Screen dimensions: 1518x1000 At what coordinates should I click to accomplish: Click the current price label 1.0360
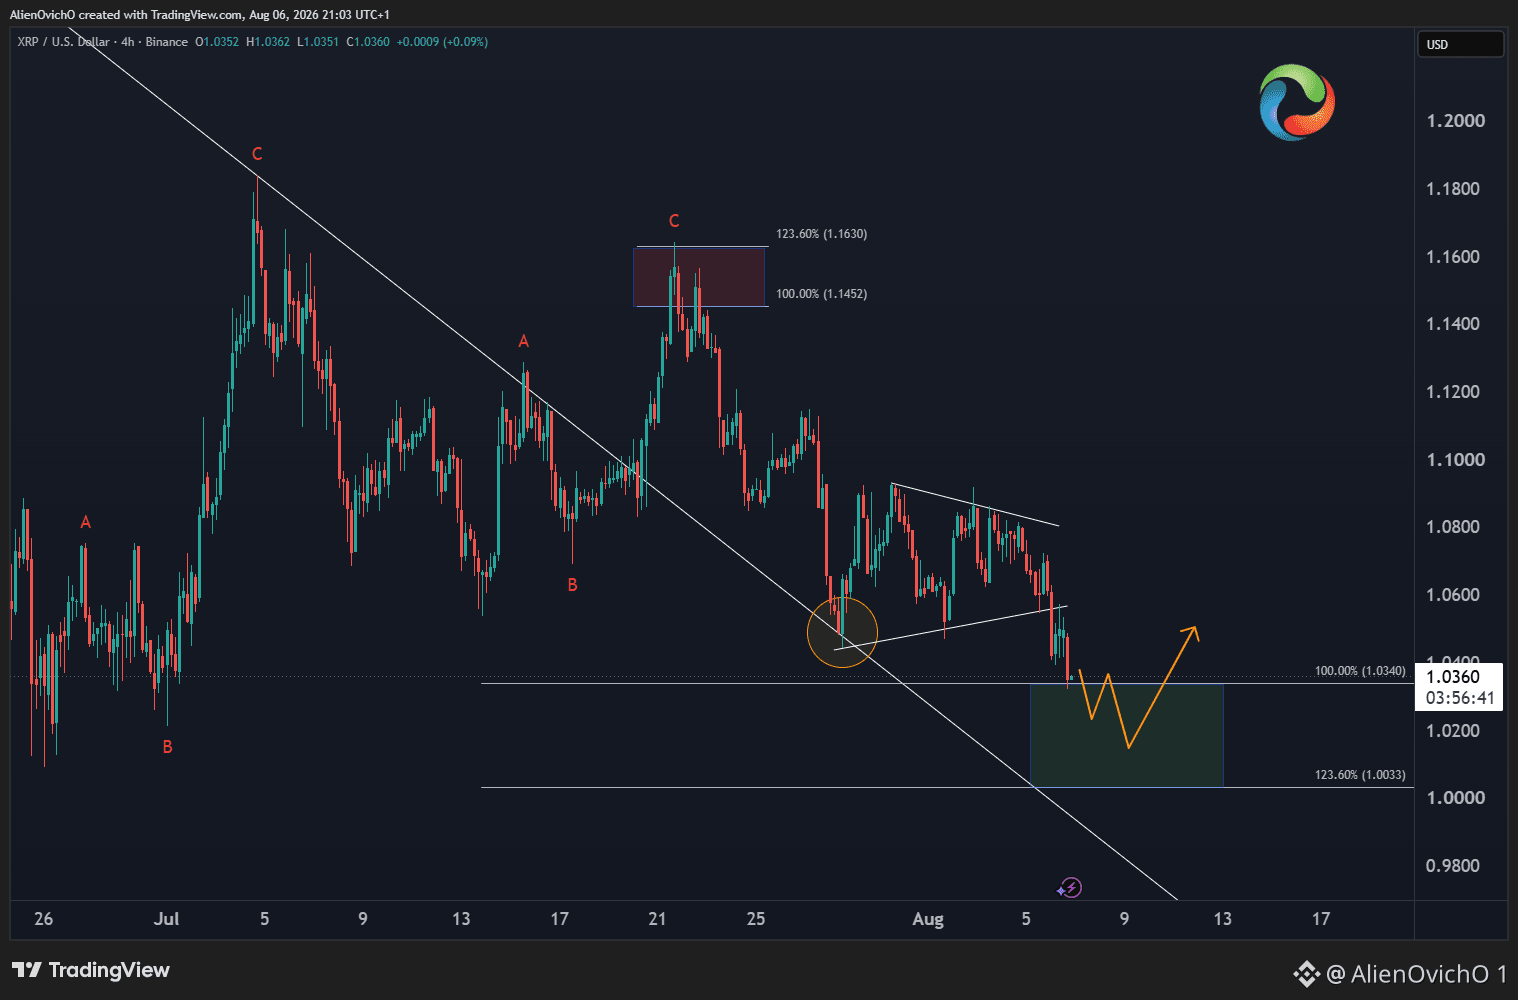click(x=1453, y=677)
